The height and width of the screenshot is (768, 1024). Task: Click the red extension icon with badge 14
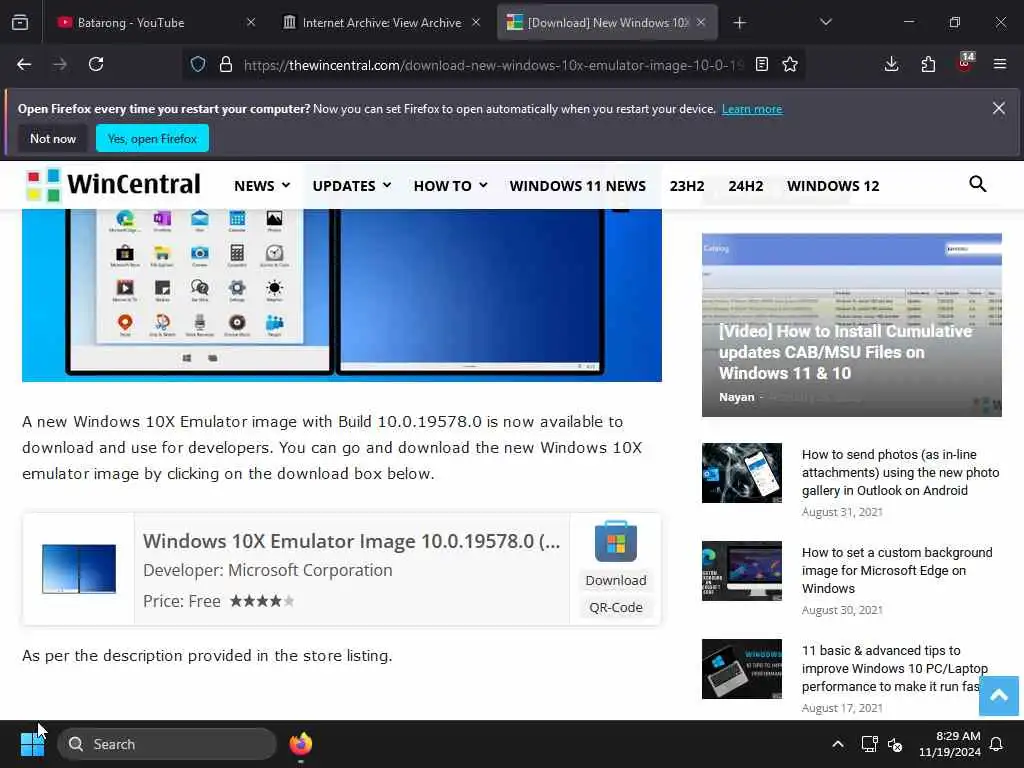[x=965, y=63]
